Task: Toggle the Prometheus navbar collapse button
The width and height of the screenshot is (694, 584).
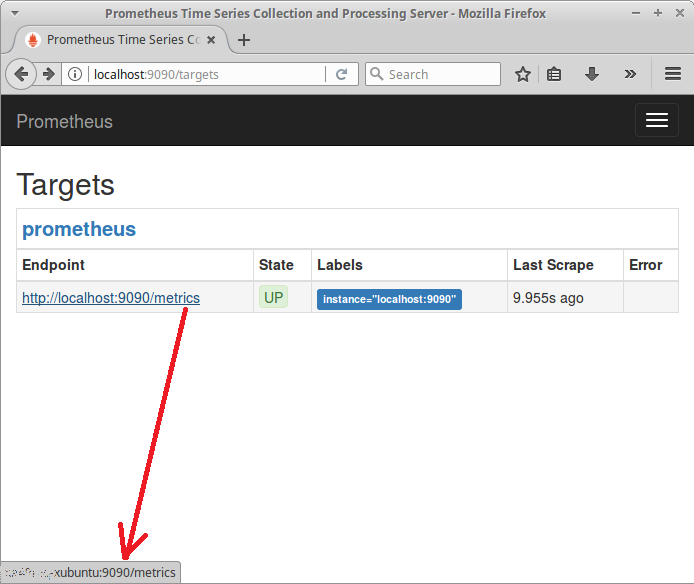Action: 657,120
